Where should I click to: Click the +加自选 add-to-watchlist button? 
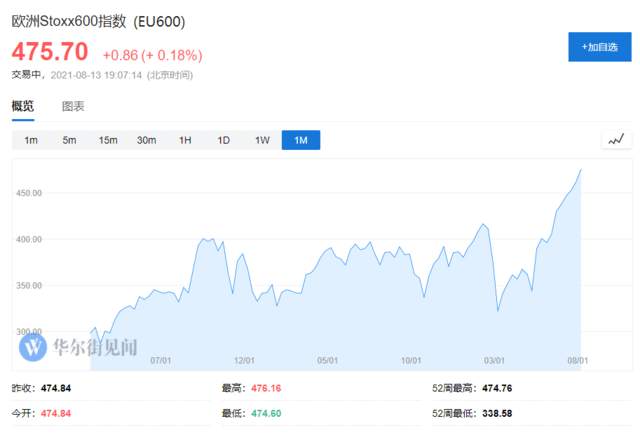click(600, 47)
